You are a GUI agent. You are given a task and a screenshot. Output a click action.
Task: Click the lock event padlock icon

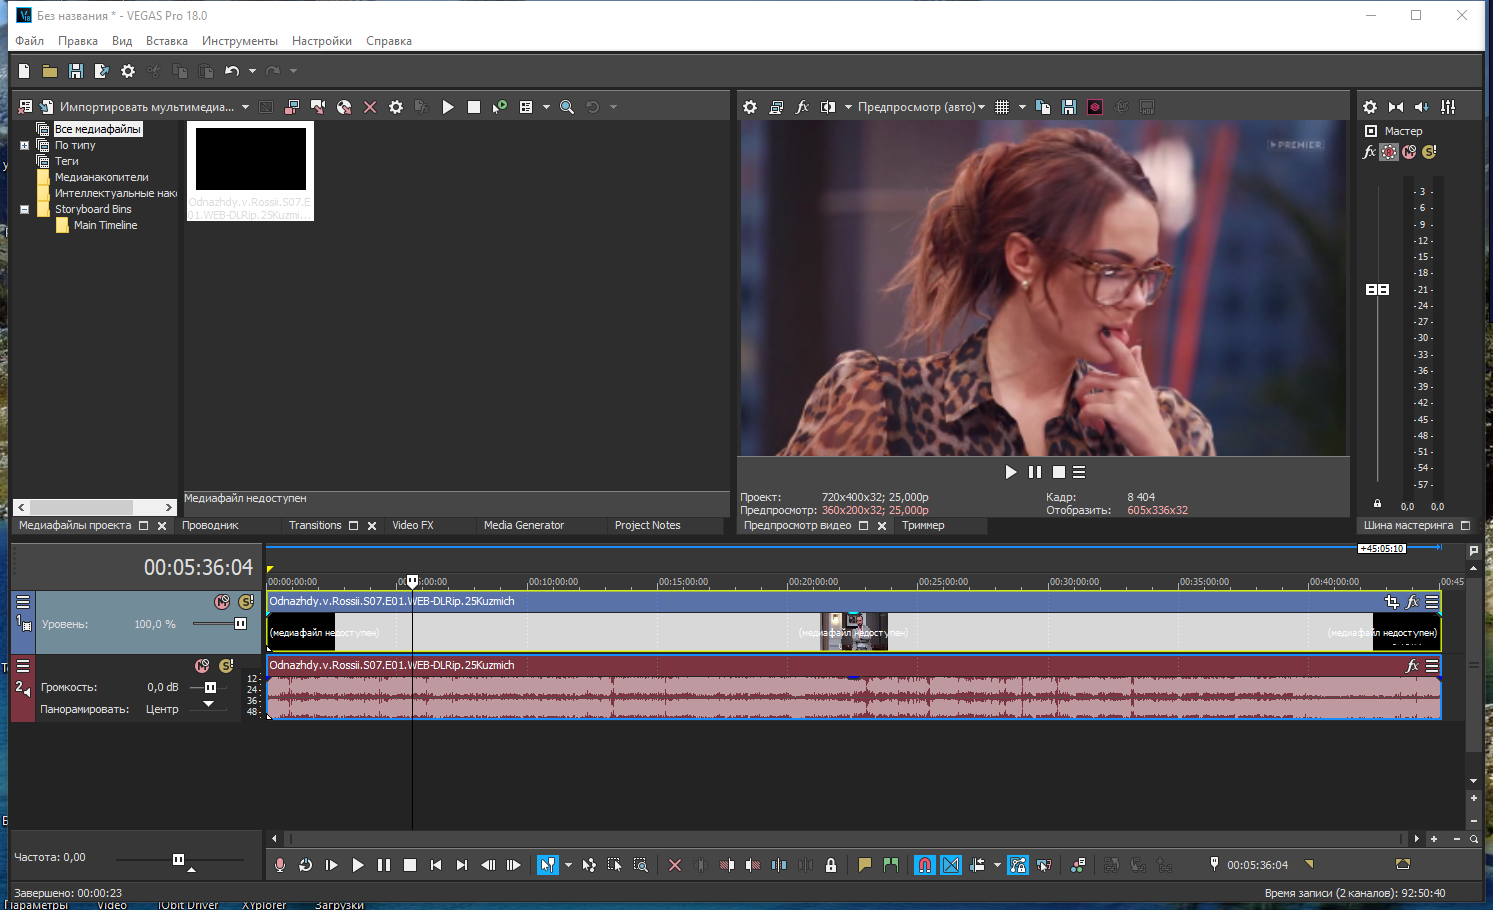click(831, 865)
